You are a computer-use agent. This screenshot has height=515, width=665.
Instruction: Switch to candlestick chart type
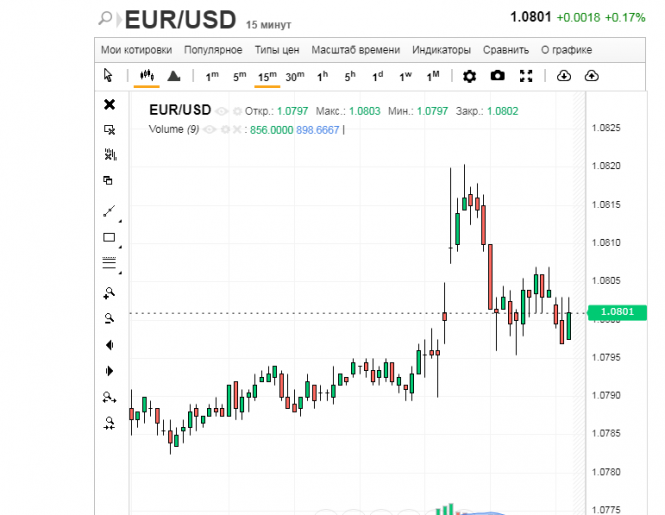click(x=147, y=76)
